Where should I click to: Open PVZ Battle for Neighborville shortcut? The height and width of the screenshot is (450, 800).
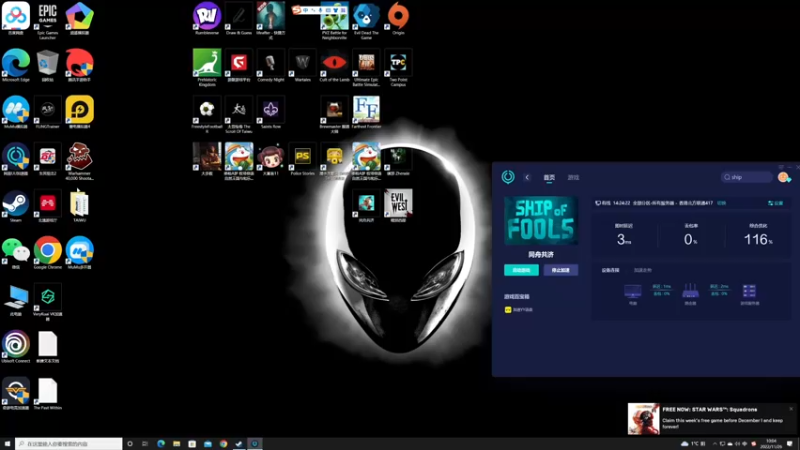(x=334, y=20)
